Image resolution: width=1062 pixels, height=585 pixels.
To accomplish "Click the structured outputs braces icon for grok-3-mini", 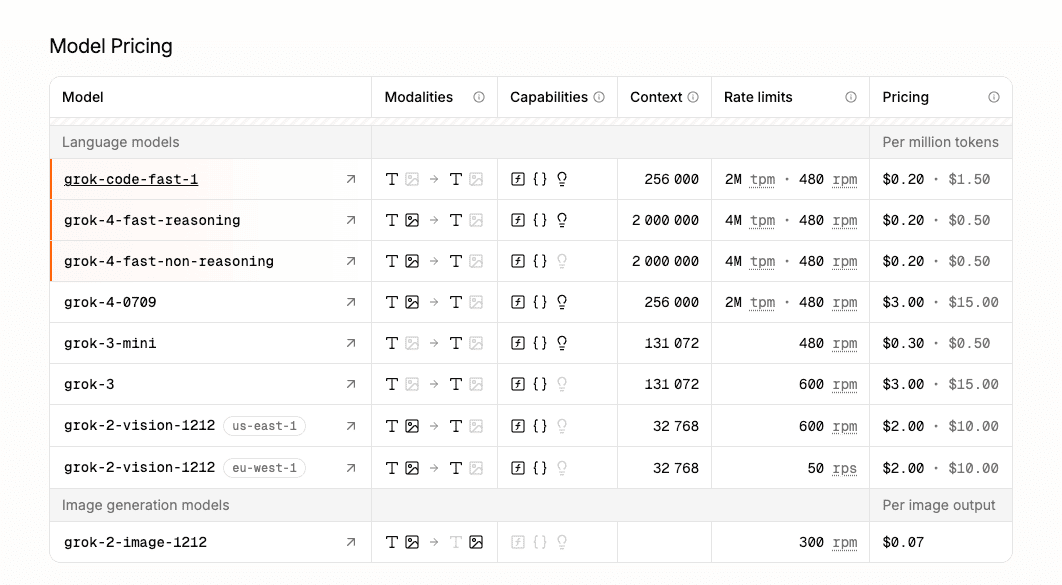I will (x=540, y=343).
